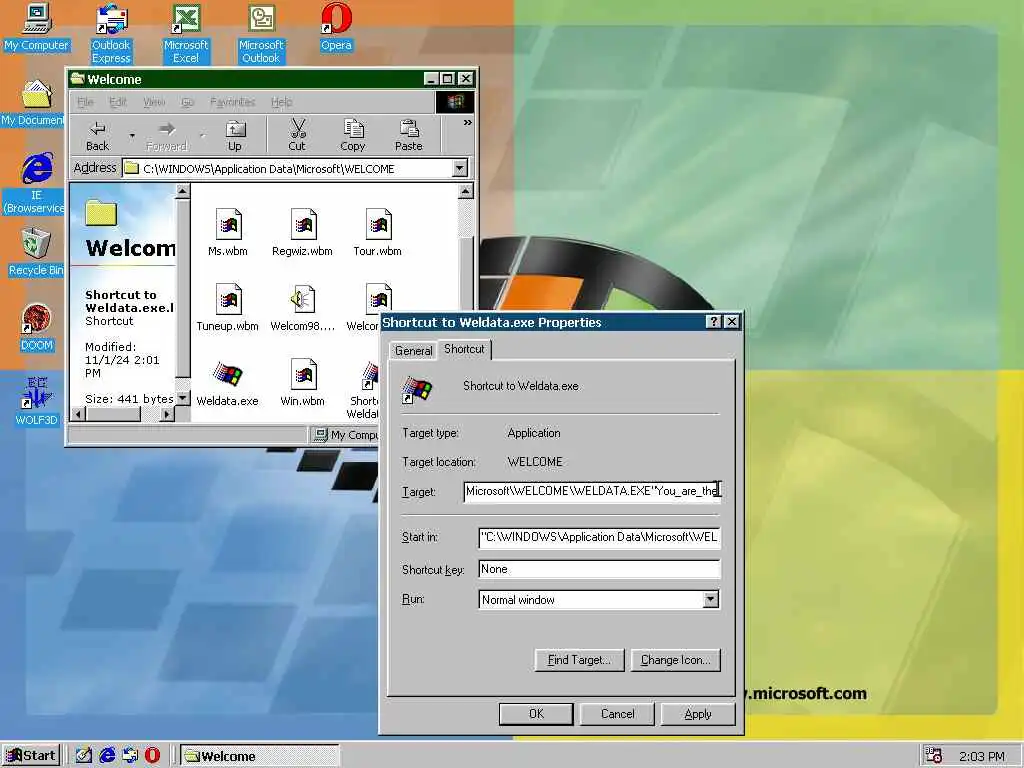Click the Up folder toolbar button

[x=234, y=135]
